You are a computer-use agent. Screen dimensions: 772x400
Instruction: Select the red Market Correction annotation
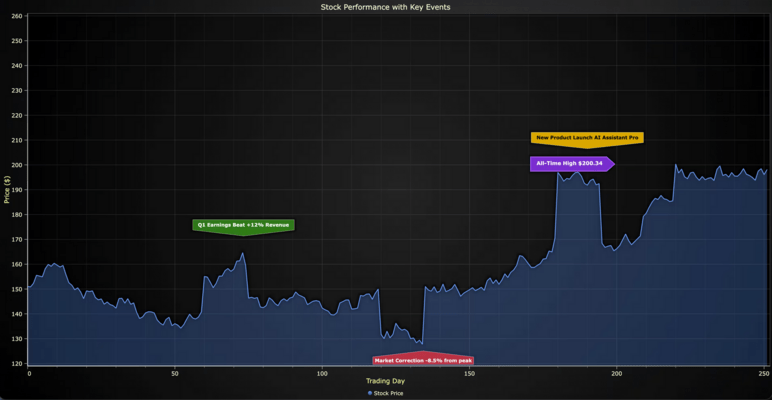pos(423,359)
